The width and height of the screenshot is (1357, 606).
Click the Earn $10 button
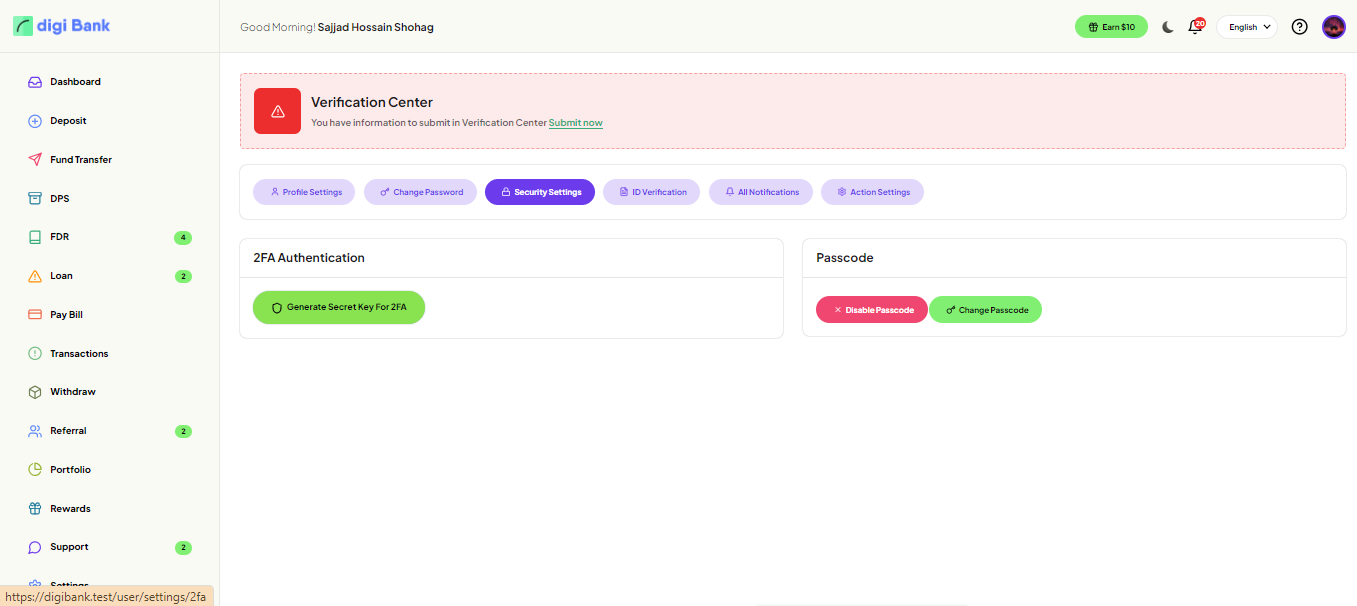(x=1111, y=27)
